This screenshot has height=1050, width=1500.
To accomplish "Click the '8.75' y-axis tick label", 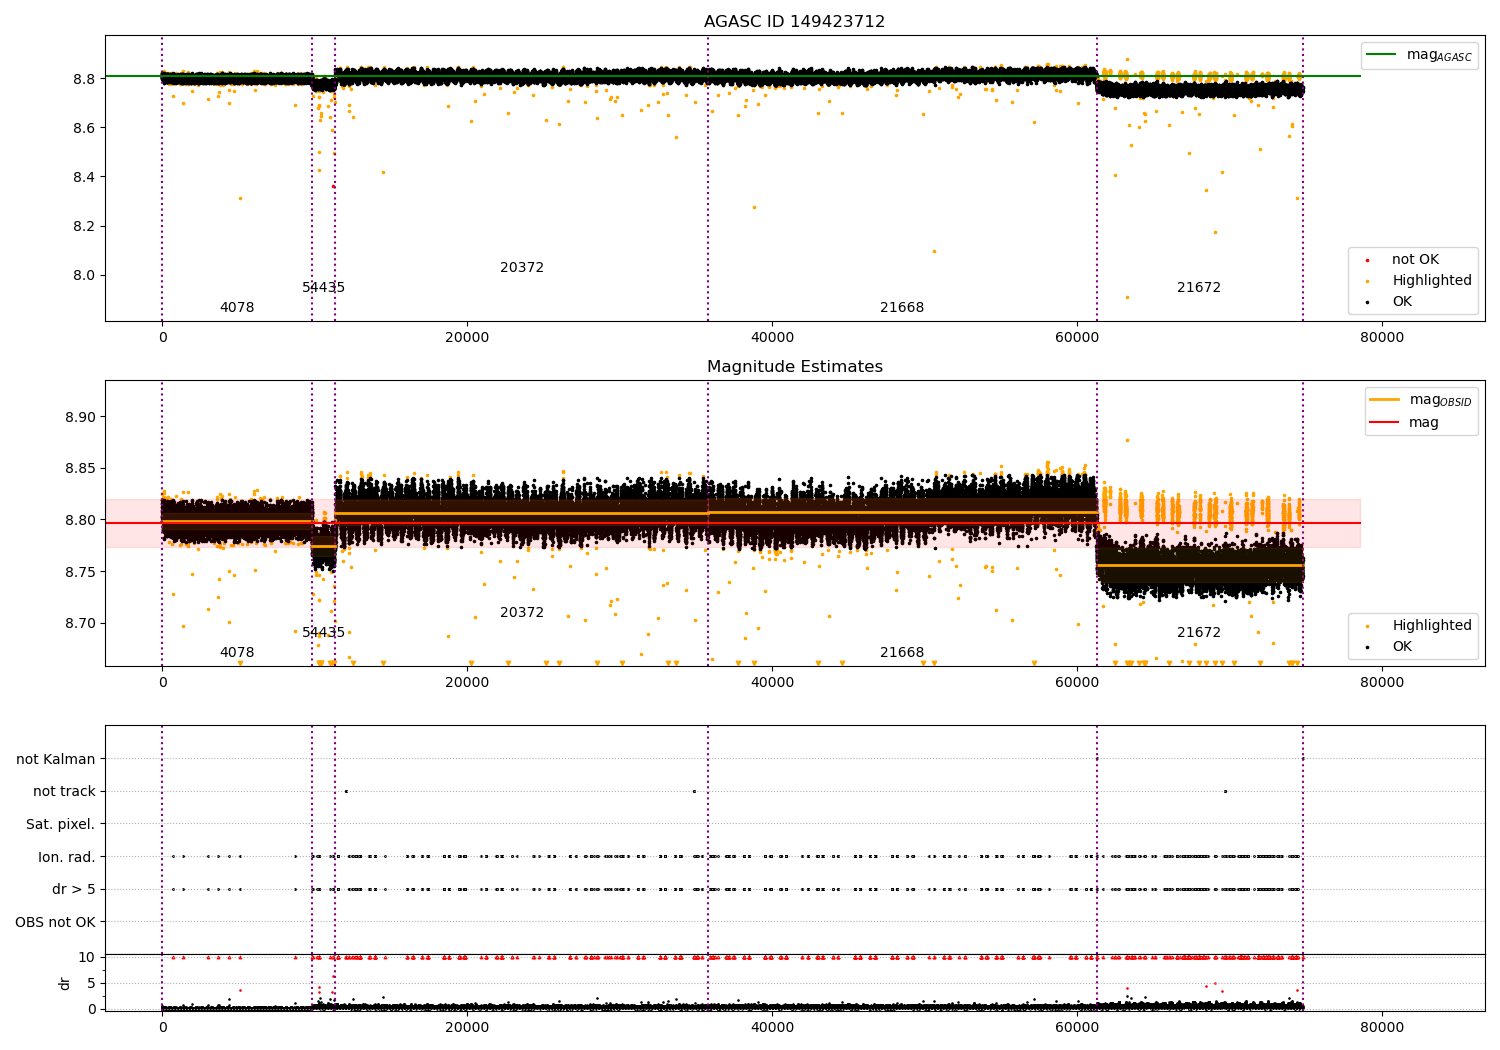I will [80, 573].
